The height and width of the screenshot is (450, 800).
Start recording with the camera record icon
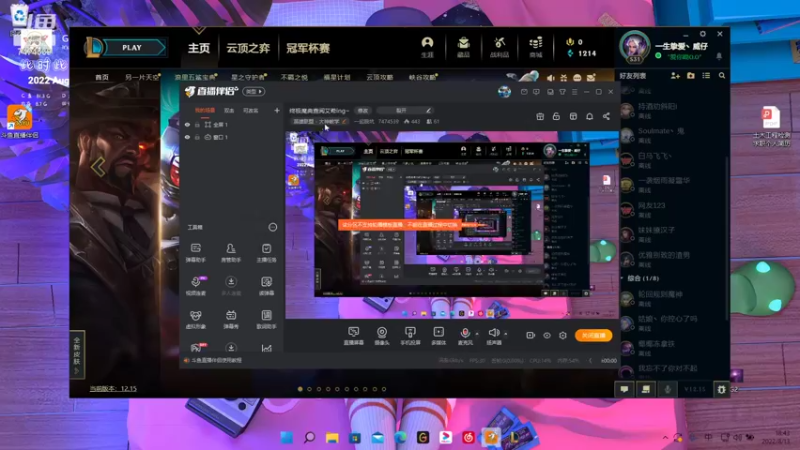[x=531, y=335]
